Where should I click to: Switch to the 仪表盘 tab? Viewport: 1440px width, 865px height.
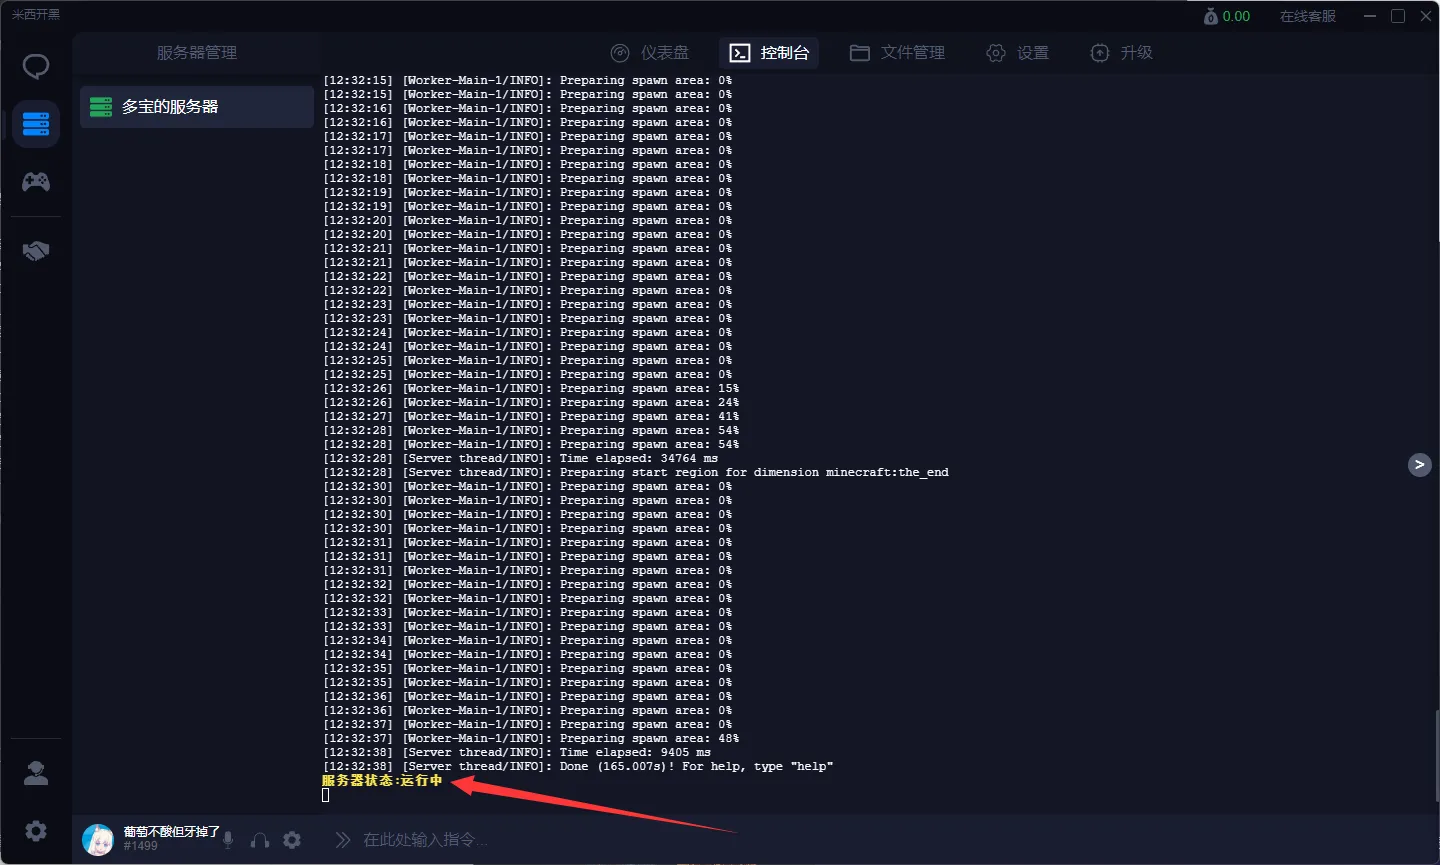(650, 53)
